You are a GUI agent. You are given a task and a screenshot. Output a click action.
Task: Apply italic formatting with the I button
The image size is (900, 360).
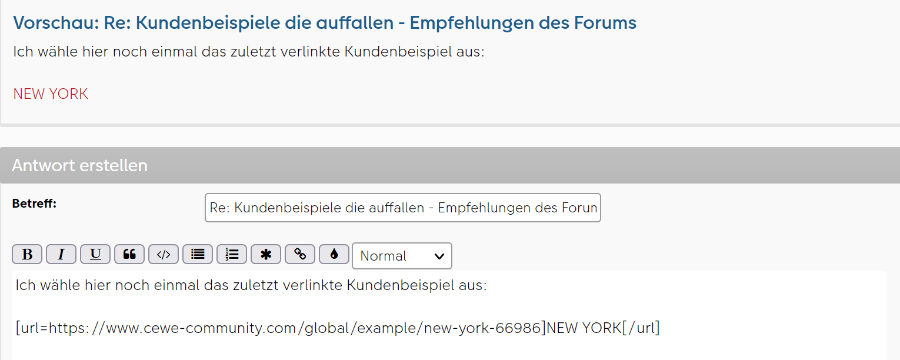61,254
